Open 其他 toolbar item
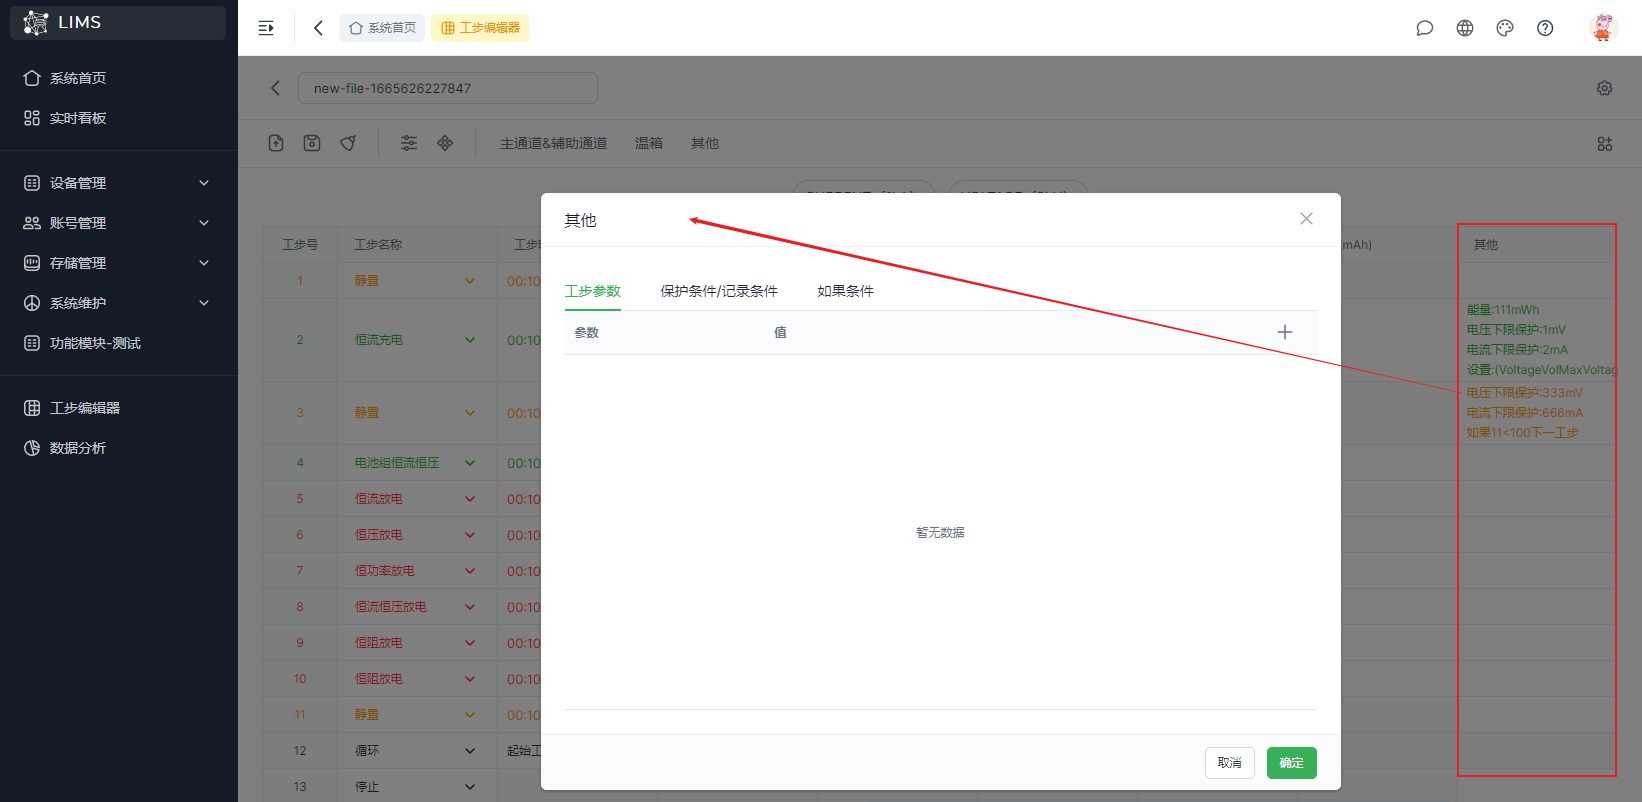Screen dimensions: 1642x802 click(x=705, y=143)
